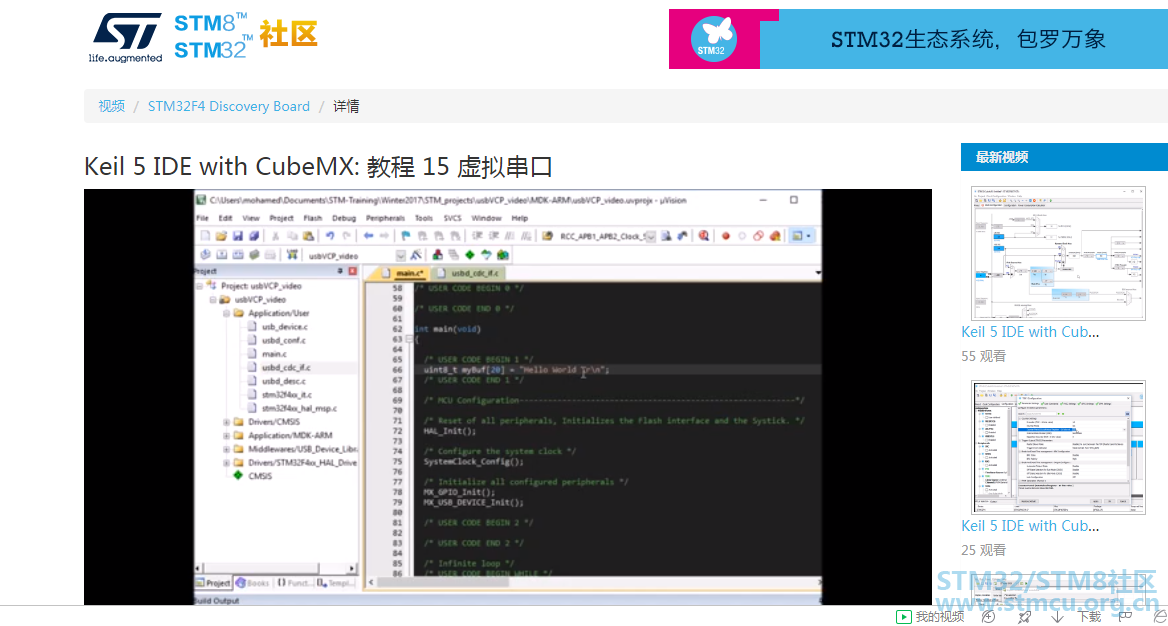Click the green diamond Run-Time Environment icon
1168x626 pixels.
(x=470, y=255)
